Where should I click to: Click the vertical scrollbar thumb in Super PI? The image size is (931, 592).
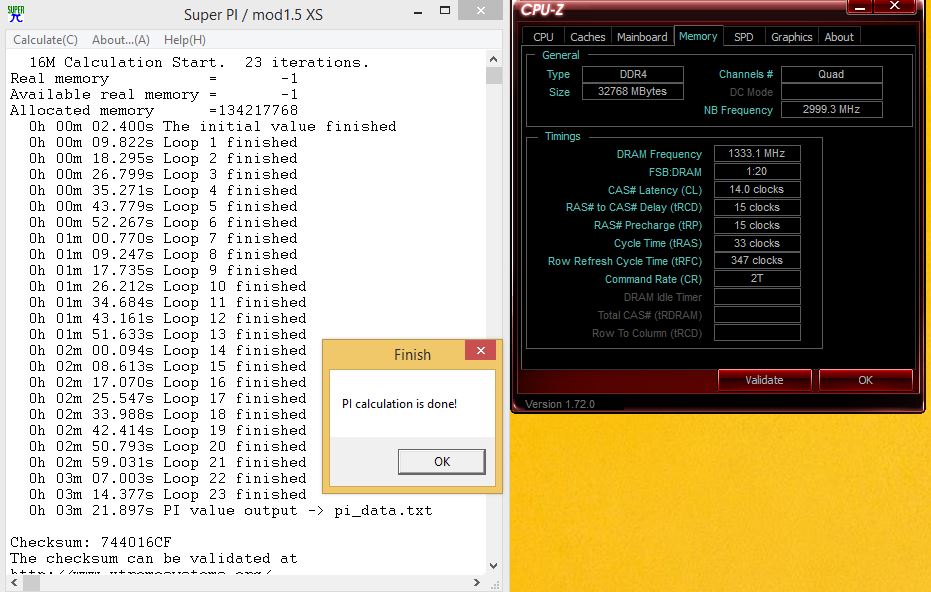pyautogui.click(x=493, y=75)
